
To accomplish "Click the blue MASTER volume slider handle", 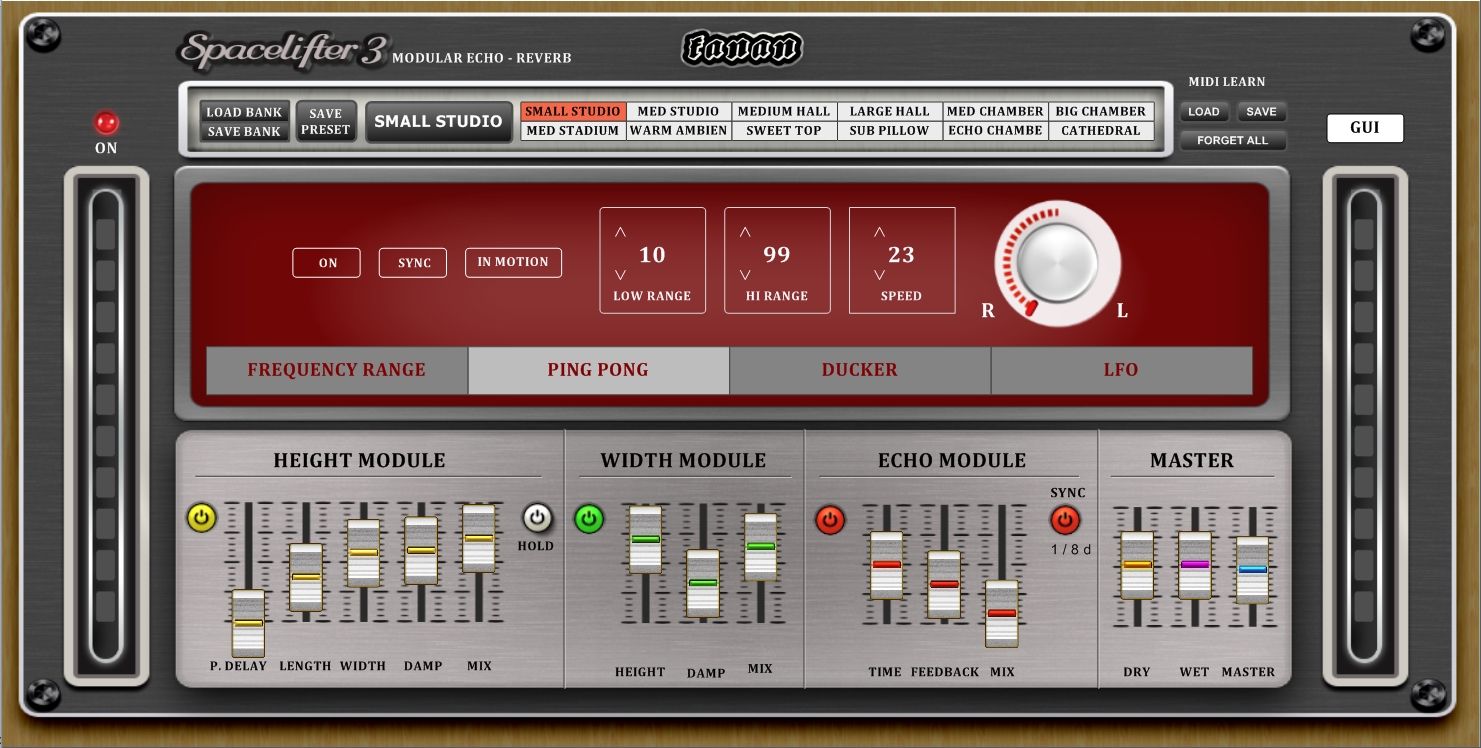I will [x=1252, y=569].
